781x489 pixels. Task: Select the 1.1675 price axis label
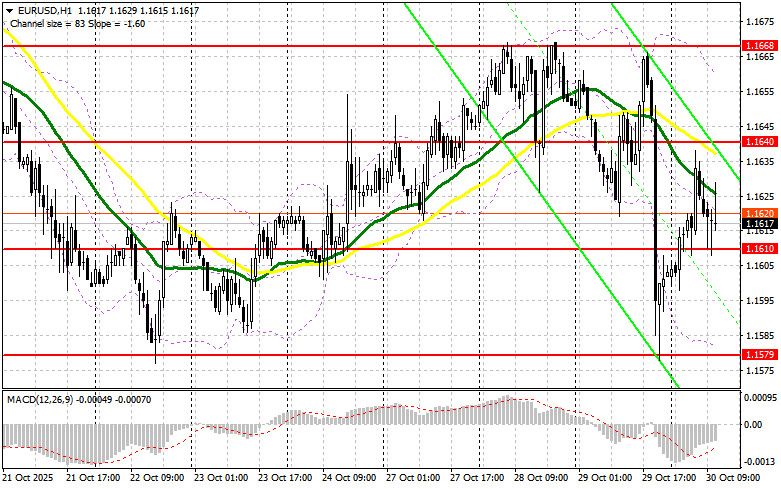pyautogui.click(x=761, y=21)
